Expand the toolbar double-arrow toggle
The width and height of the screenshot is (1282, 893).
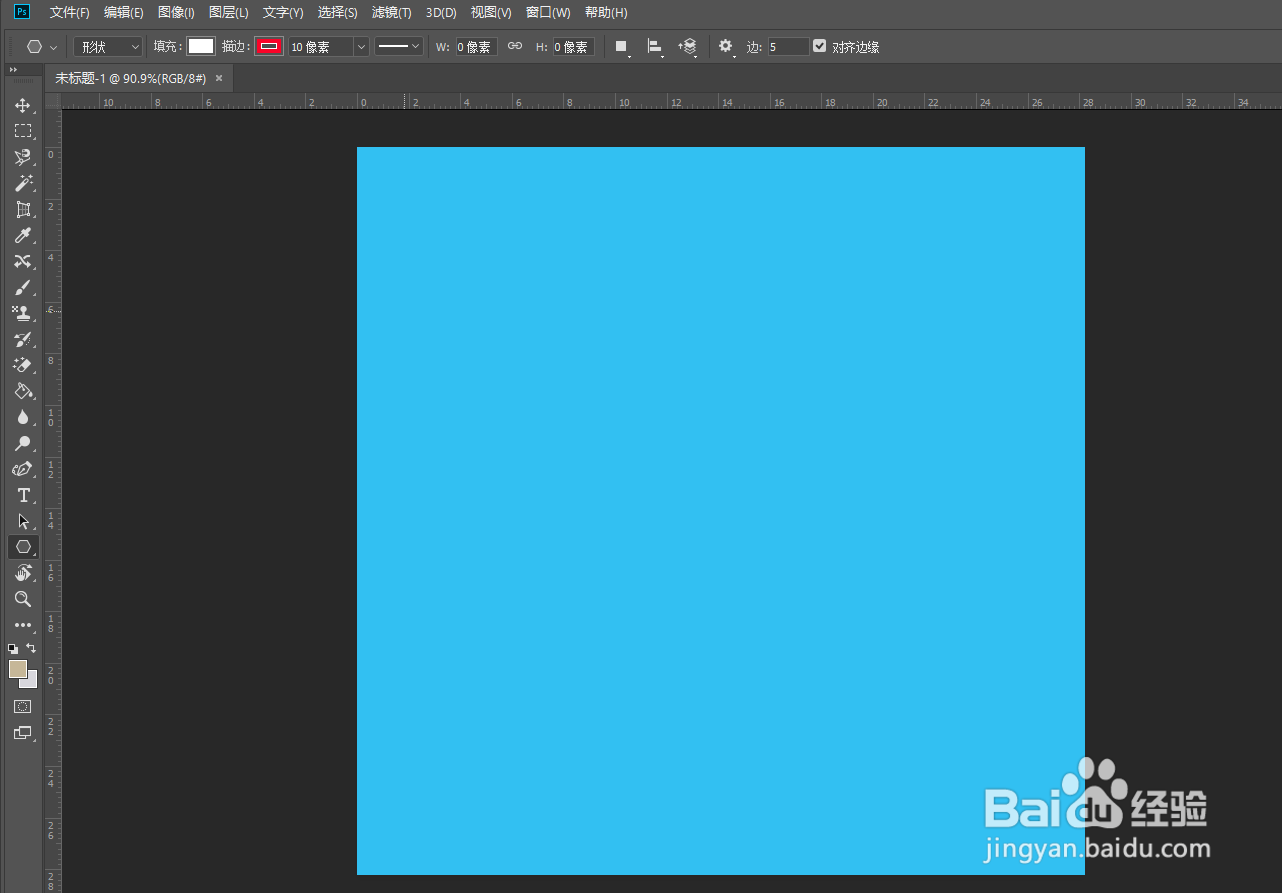pyautogui.click(x=13, y=69)
